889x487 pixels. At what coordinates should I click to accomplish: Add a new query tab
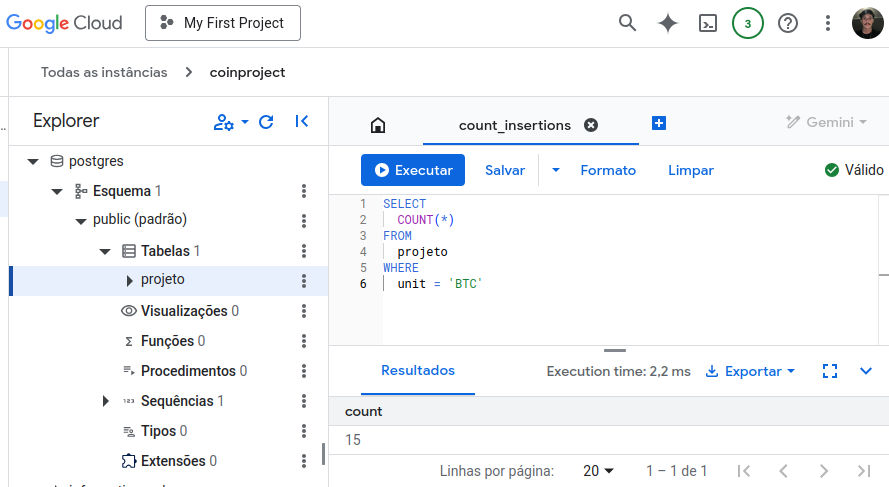point(659,123)
